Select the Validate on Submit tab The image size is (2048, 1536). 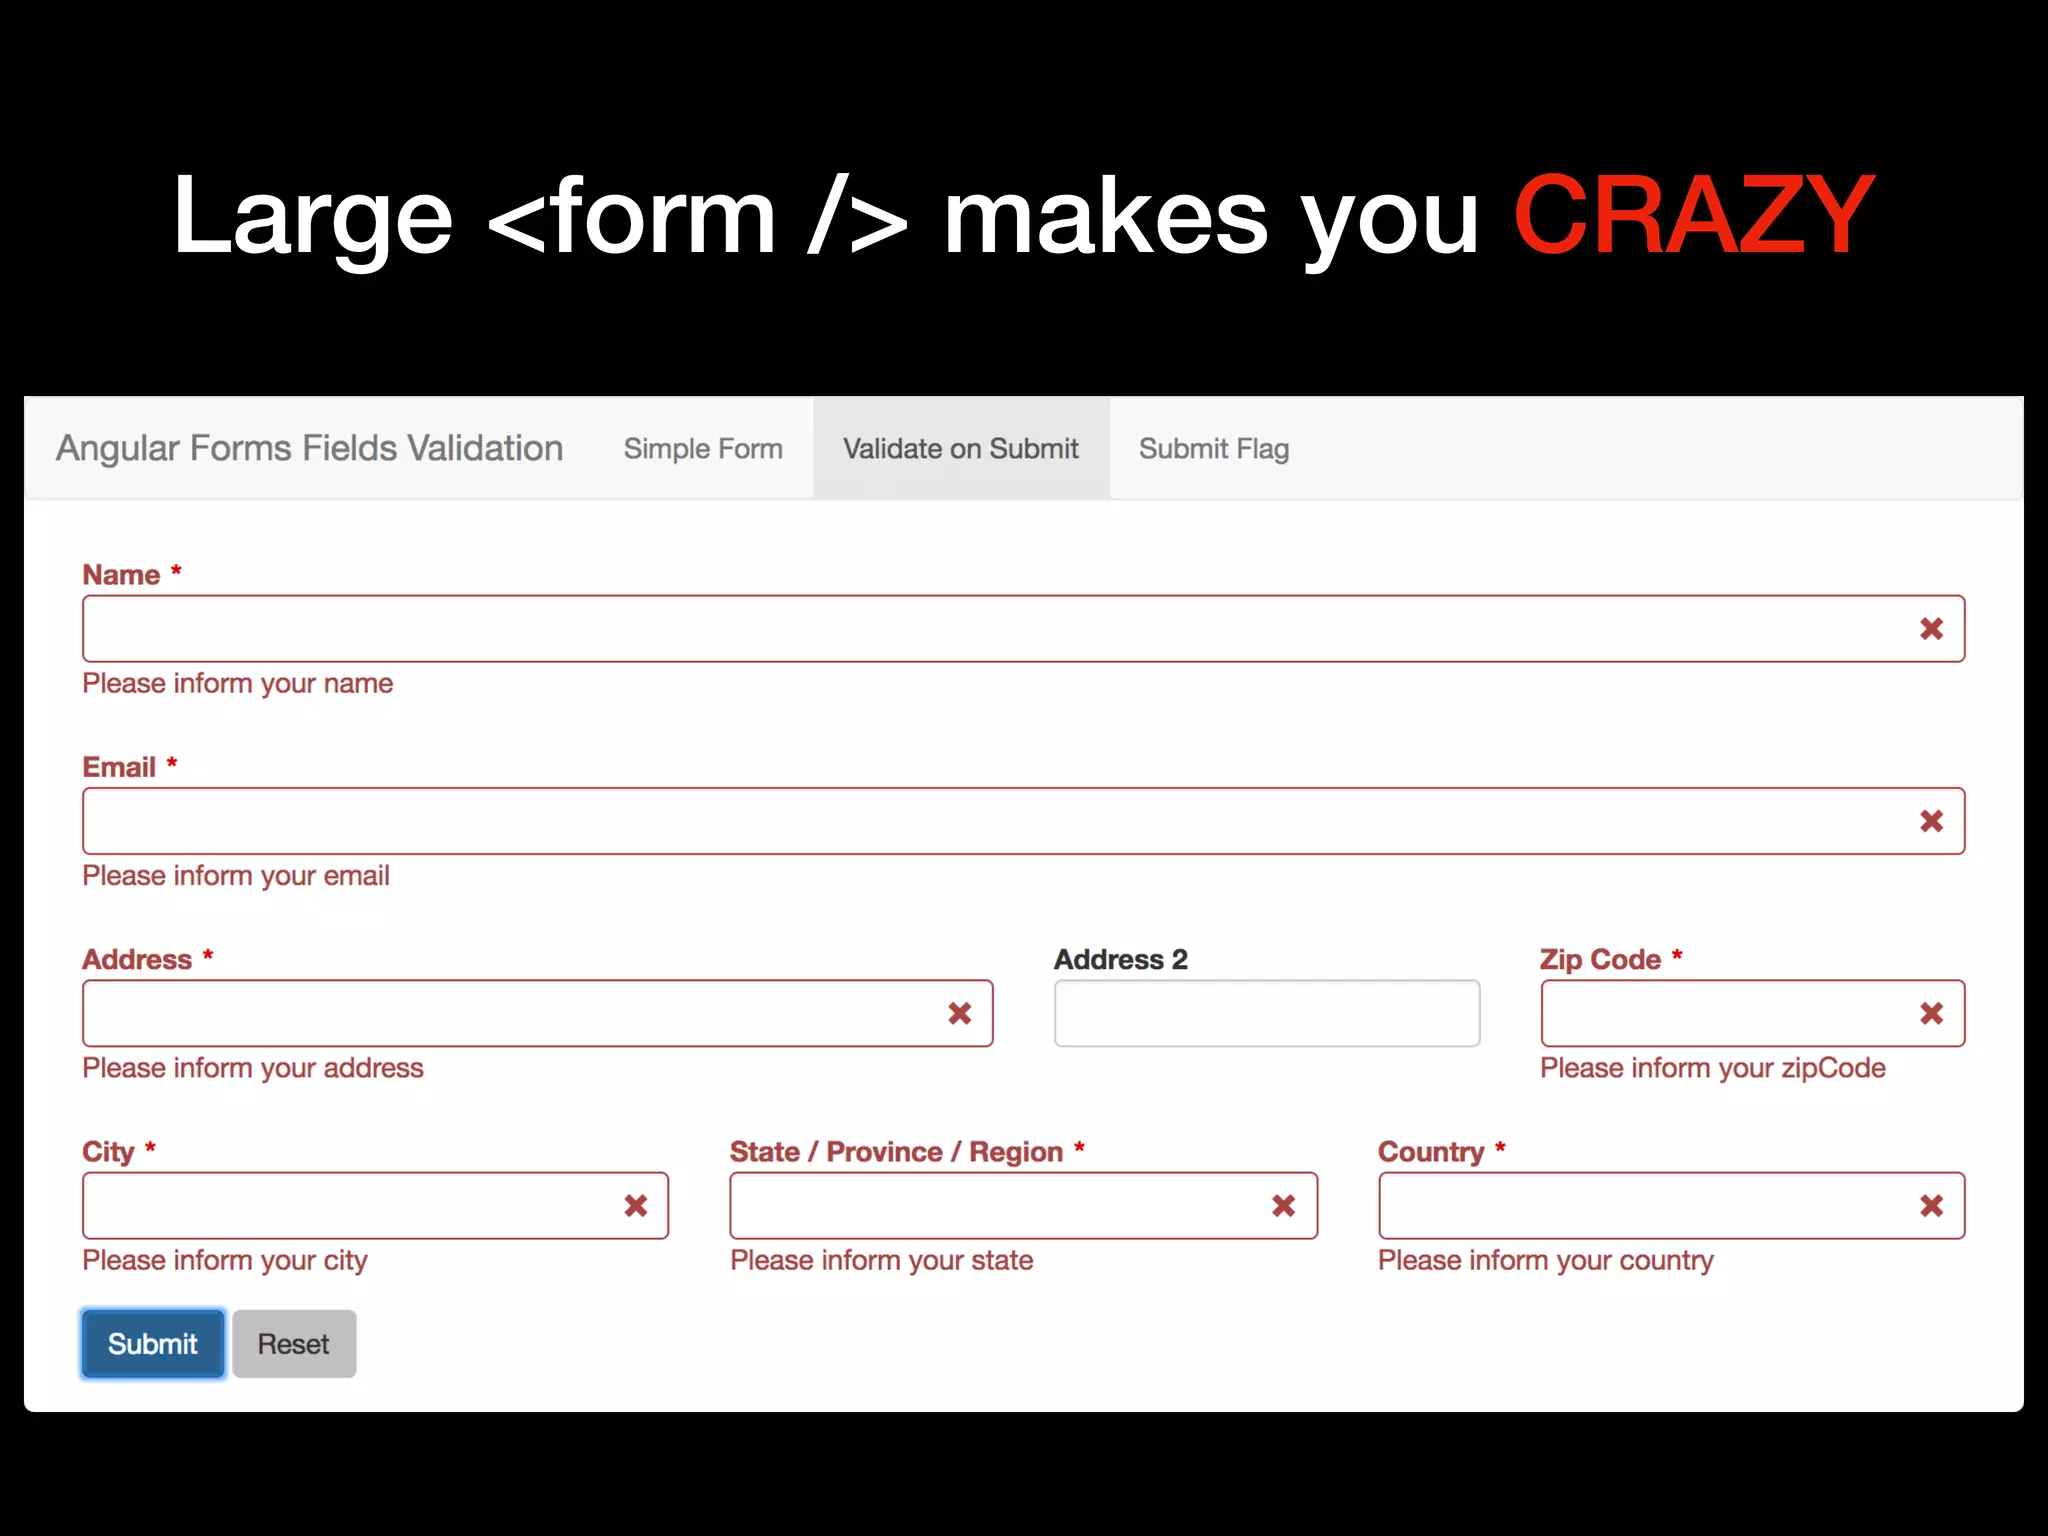(960, 449)
